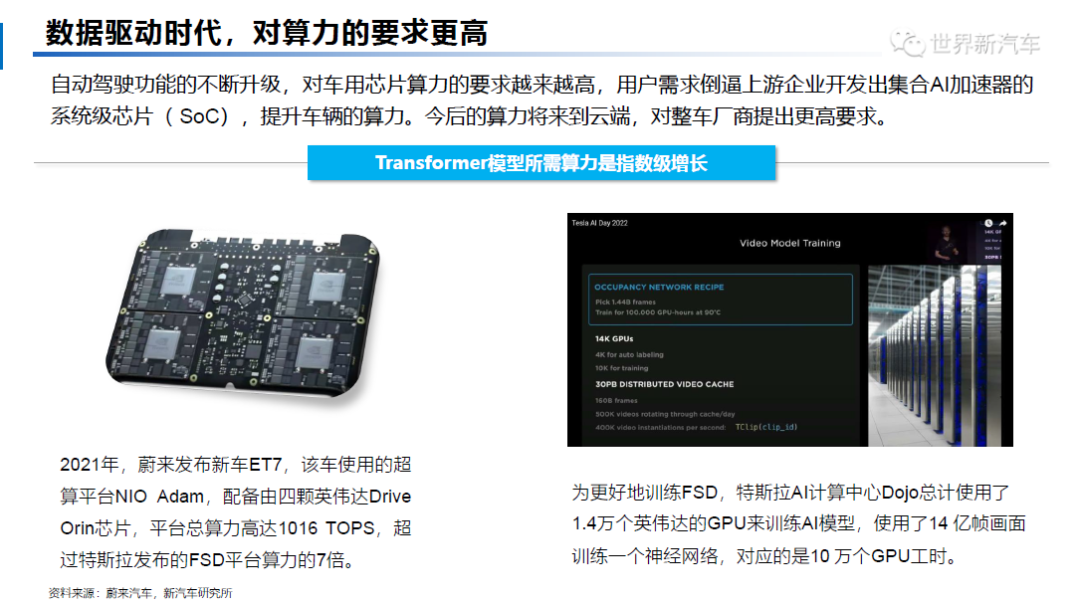Click the upper-left Orin chip on board

click(x=178, y=279)
